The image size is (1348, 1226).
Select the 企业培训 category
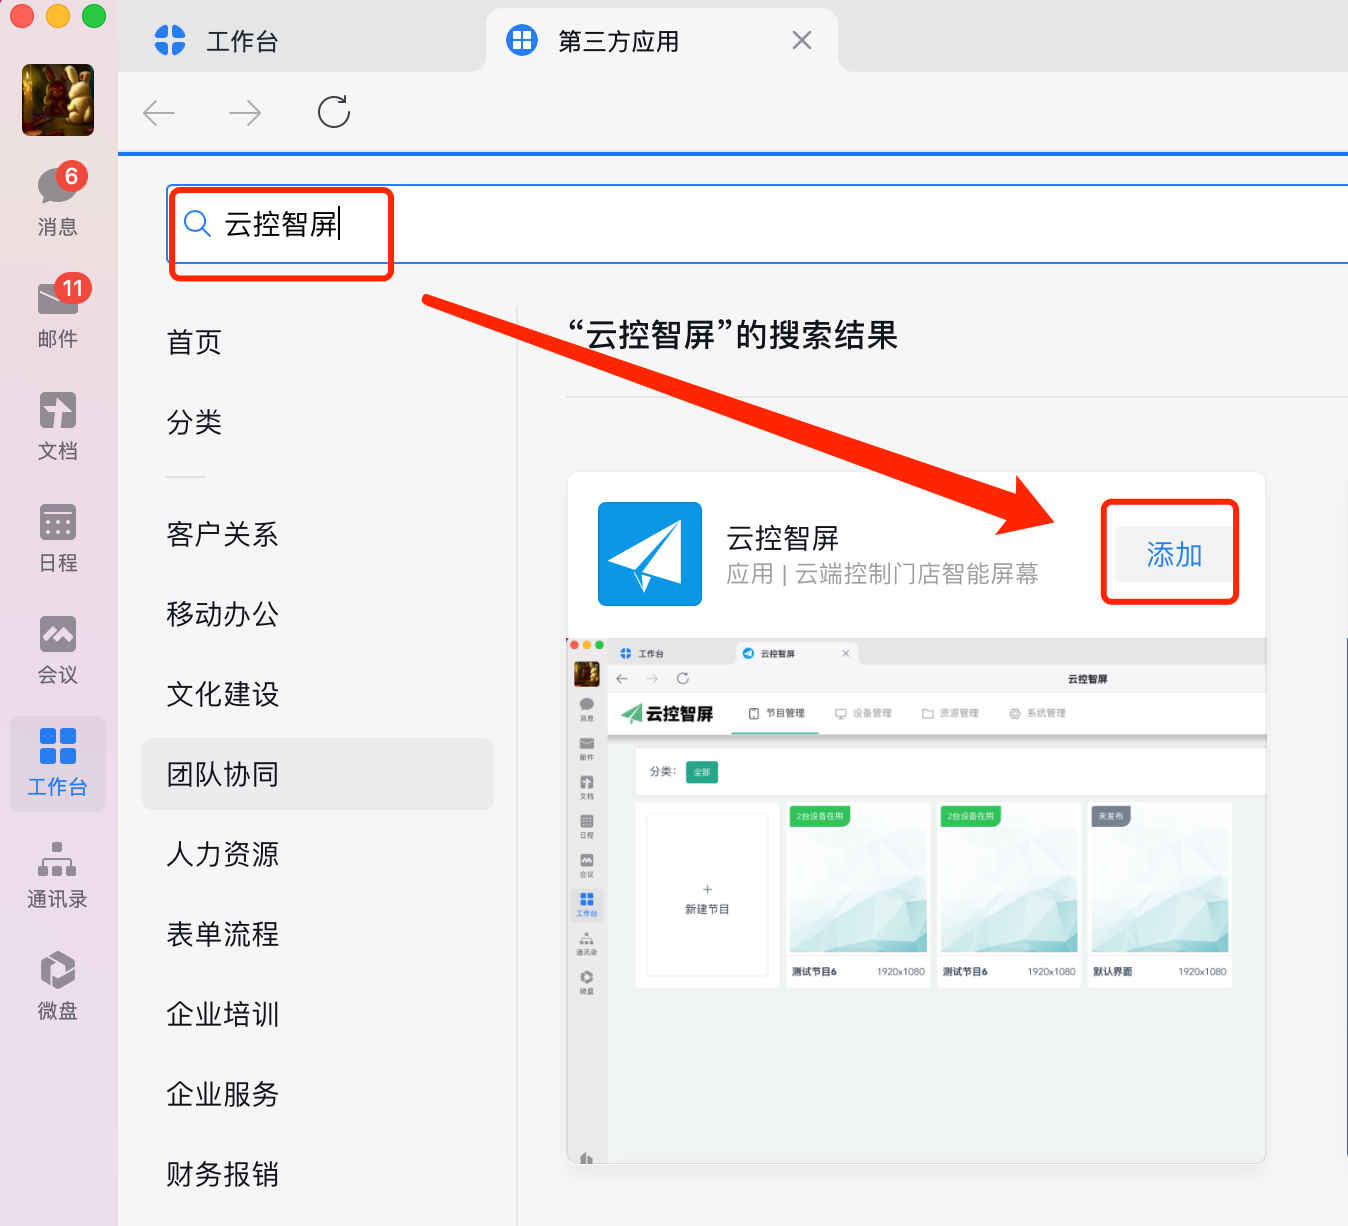pos(222,1014)
